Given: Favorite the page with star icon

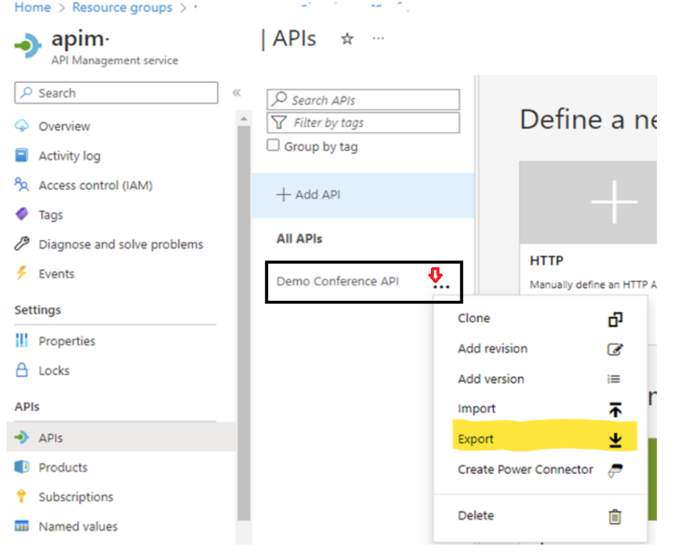Looking at the screenshot, I should 347,39.
